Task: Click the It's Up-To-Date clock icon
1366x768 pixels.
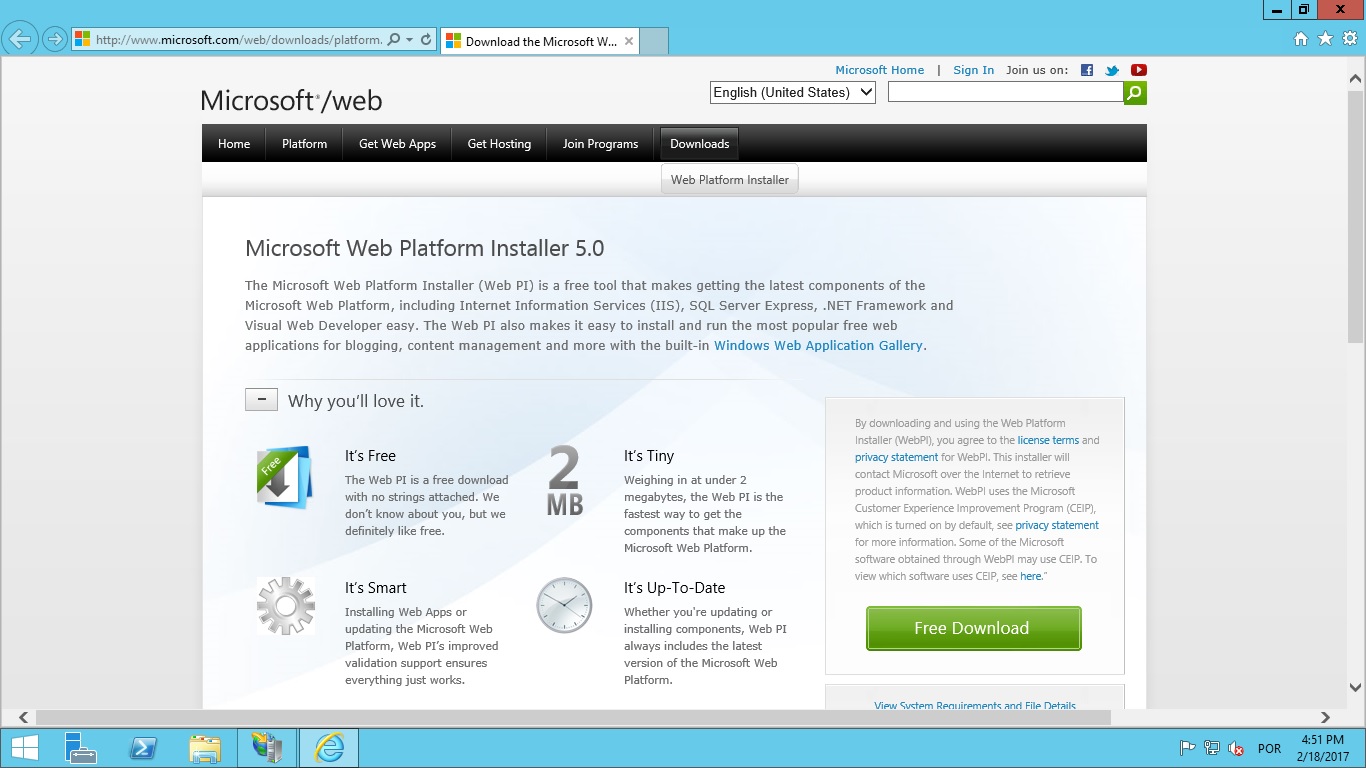Action: pyautogui.click(x=564, y=605)
